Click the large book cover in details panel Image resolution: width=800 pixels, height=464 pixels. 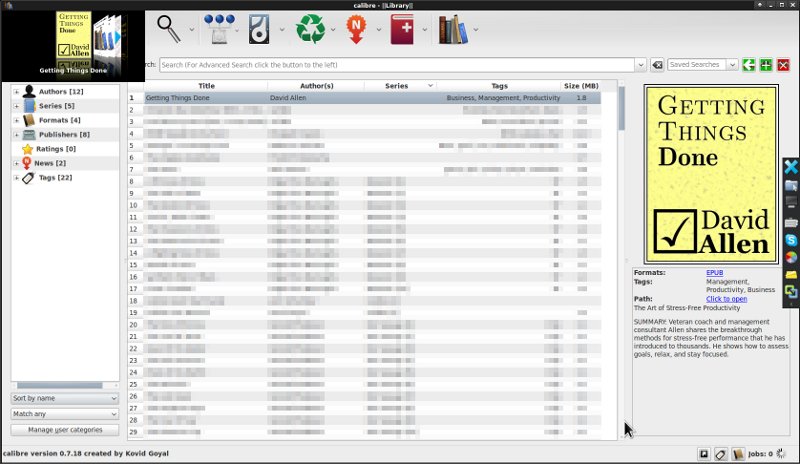[x=711, y=174]
